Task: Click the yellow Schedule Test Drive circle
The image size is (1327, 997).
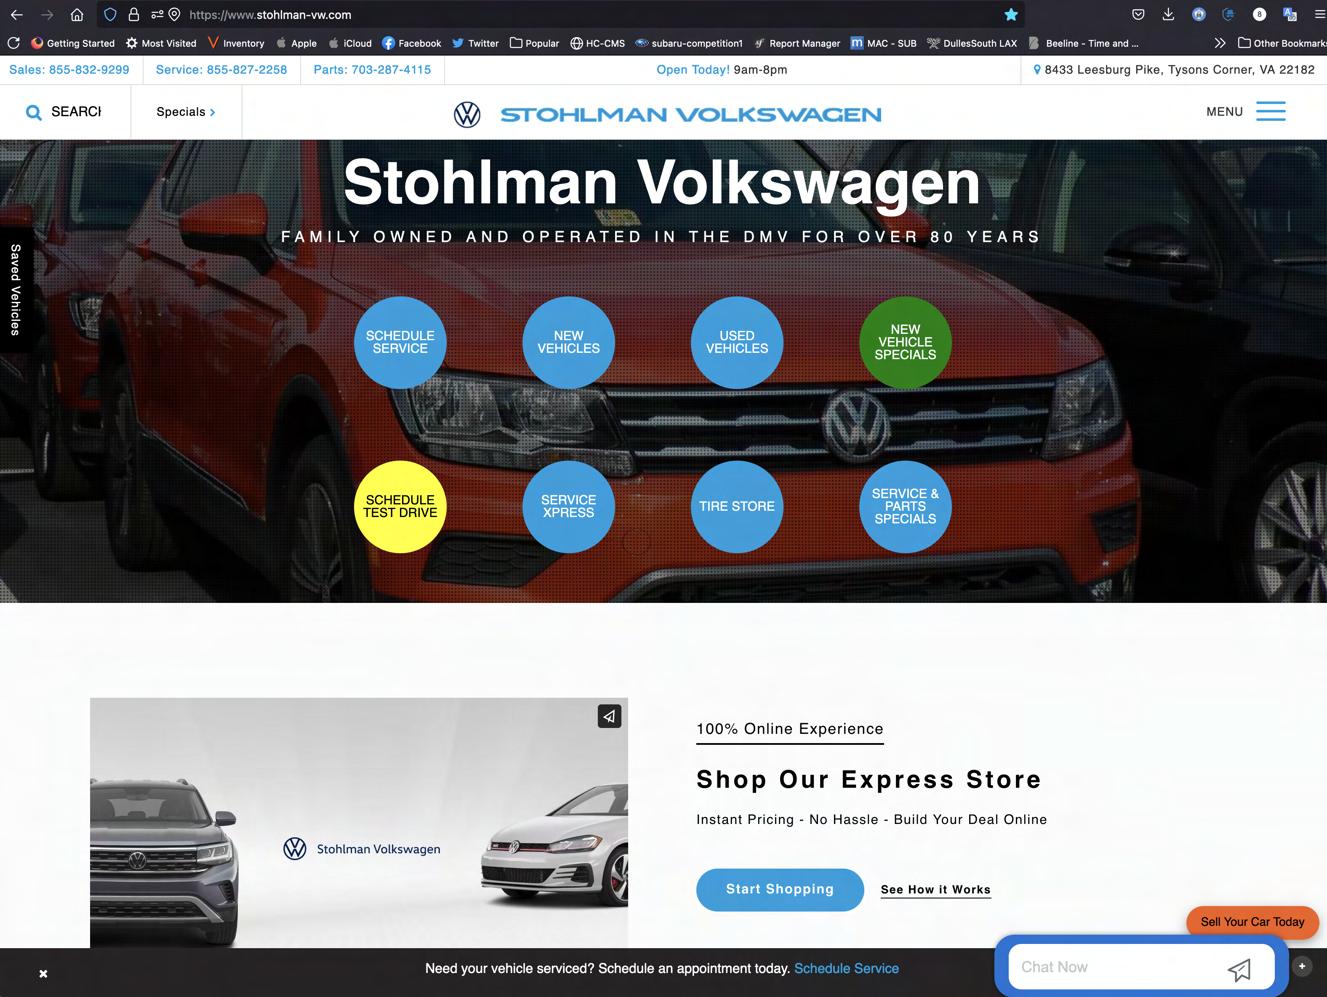Action: 400,506
